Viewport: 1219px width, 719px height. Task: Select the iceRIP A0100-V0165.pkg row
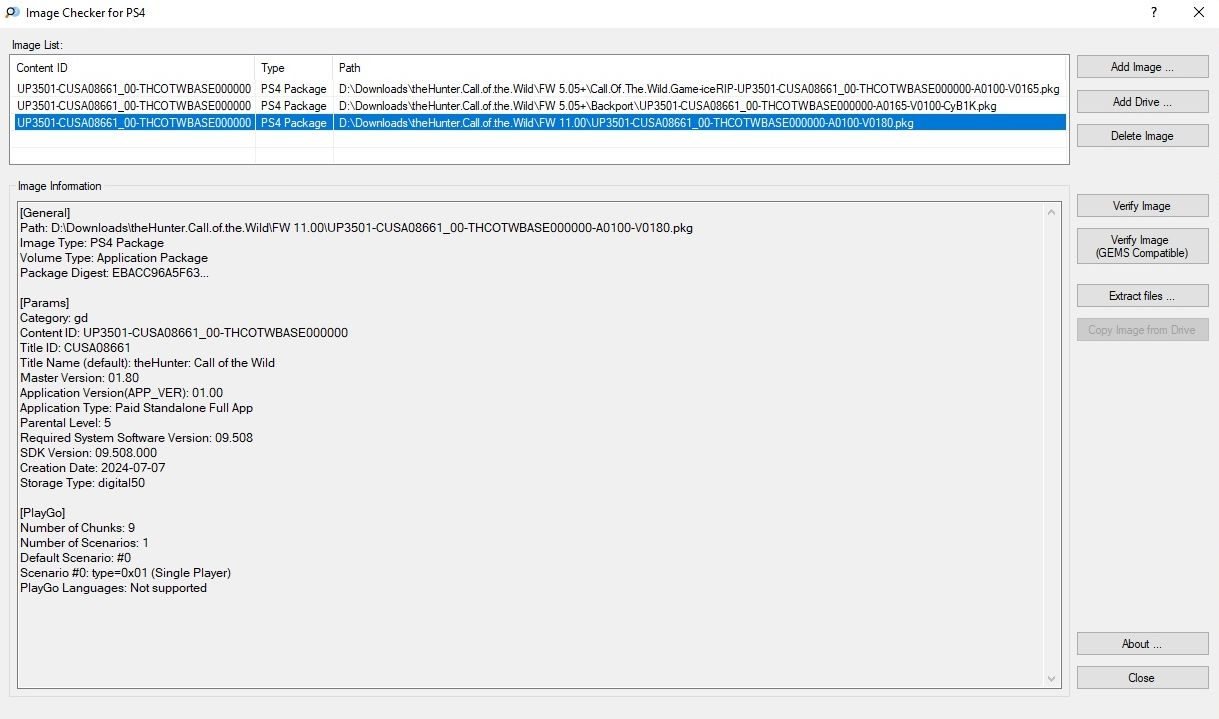[x=538, y=89]
